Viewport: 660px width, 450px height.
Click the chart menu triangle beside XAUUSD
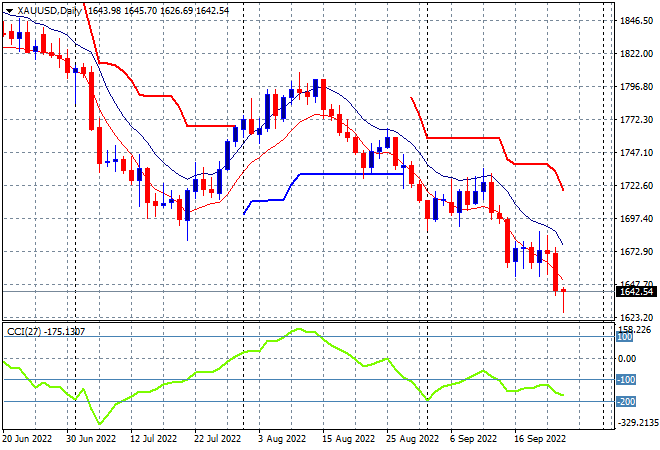tap(9, 11)
